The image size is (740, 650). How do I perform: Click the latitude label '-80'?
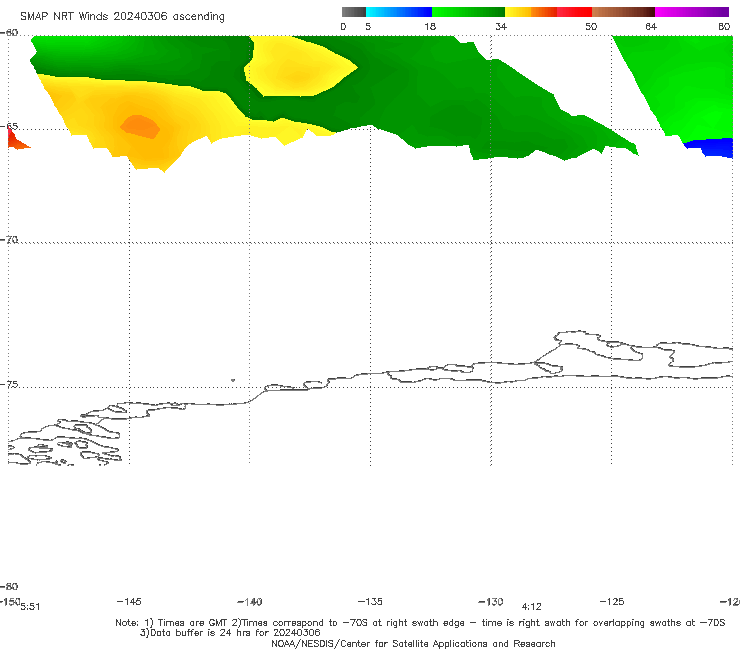(x=9, y=586)
